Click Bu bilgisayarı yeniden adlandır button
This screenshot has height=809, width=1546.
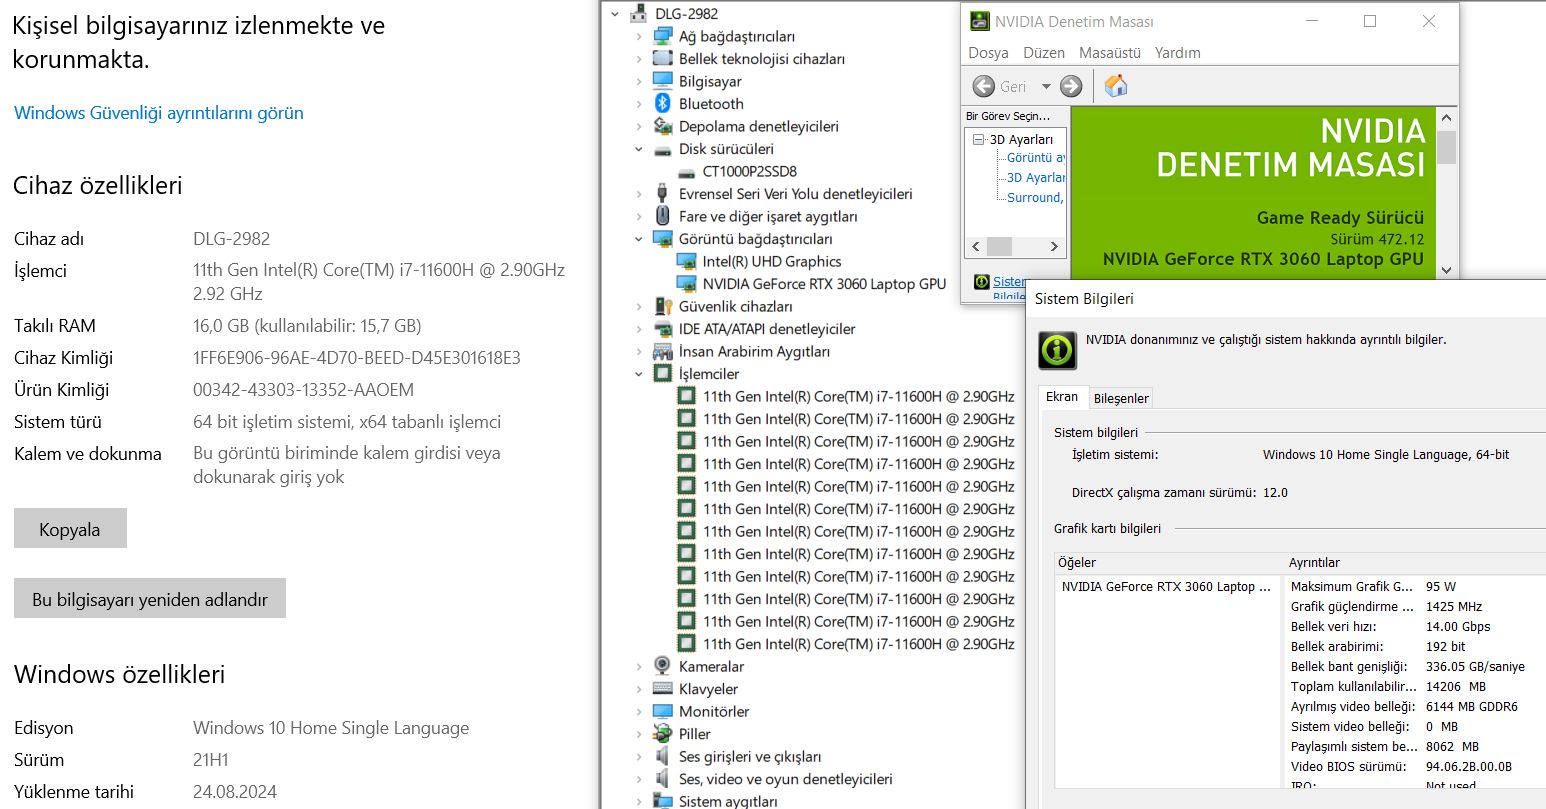(x=150, y=599)
